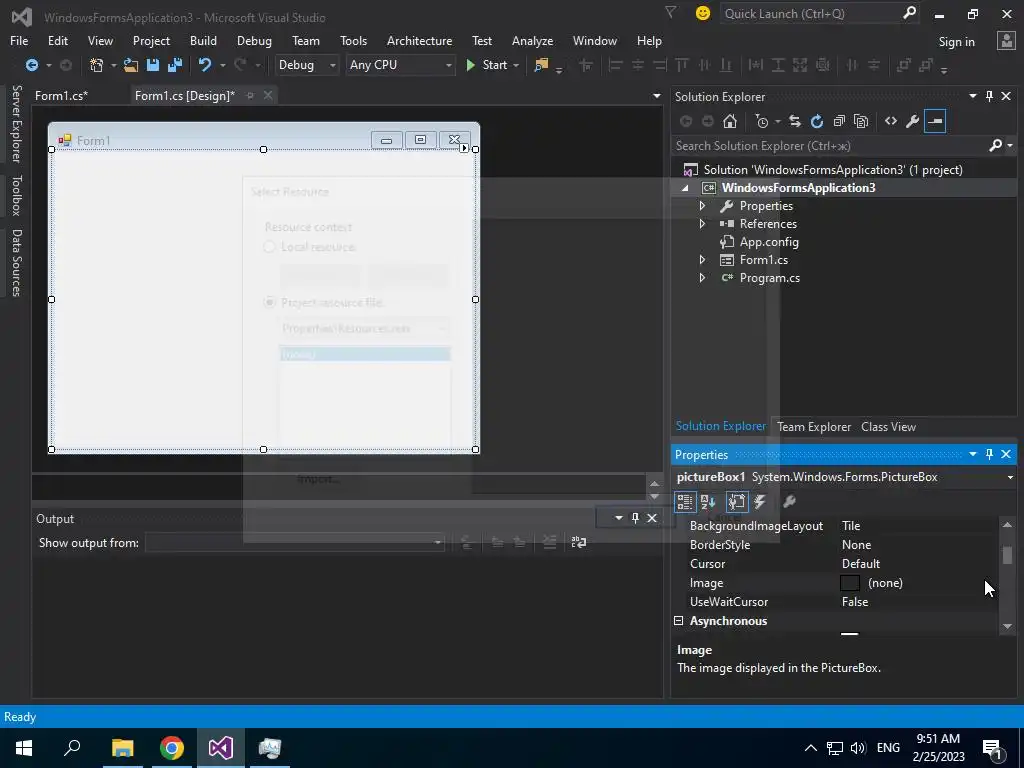Expand the Form1.cs node
The width and height of the screenshot is (1024, 768).
click(703, 259)
